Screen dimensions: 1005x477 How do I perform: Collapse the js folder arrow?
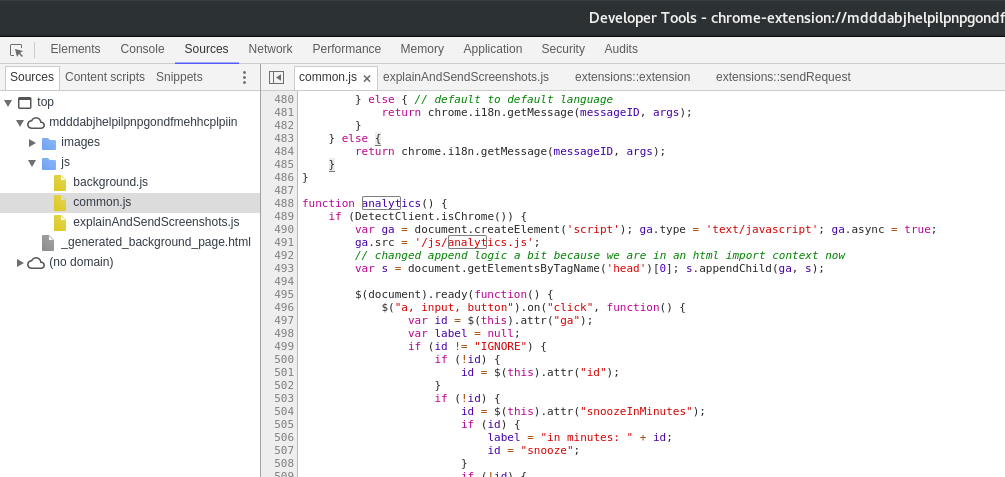[32, 162]
